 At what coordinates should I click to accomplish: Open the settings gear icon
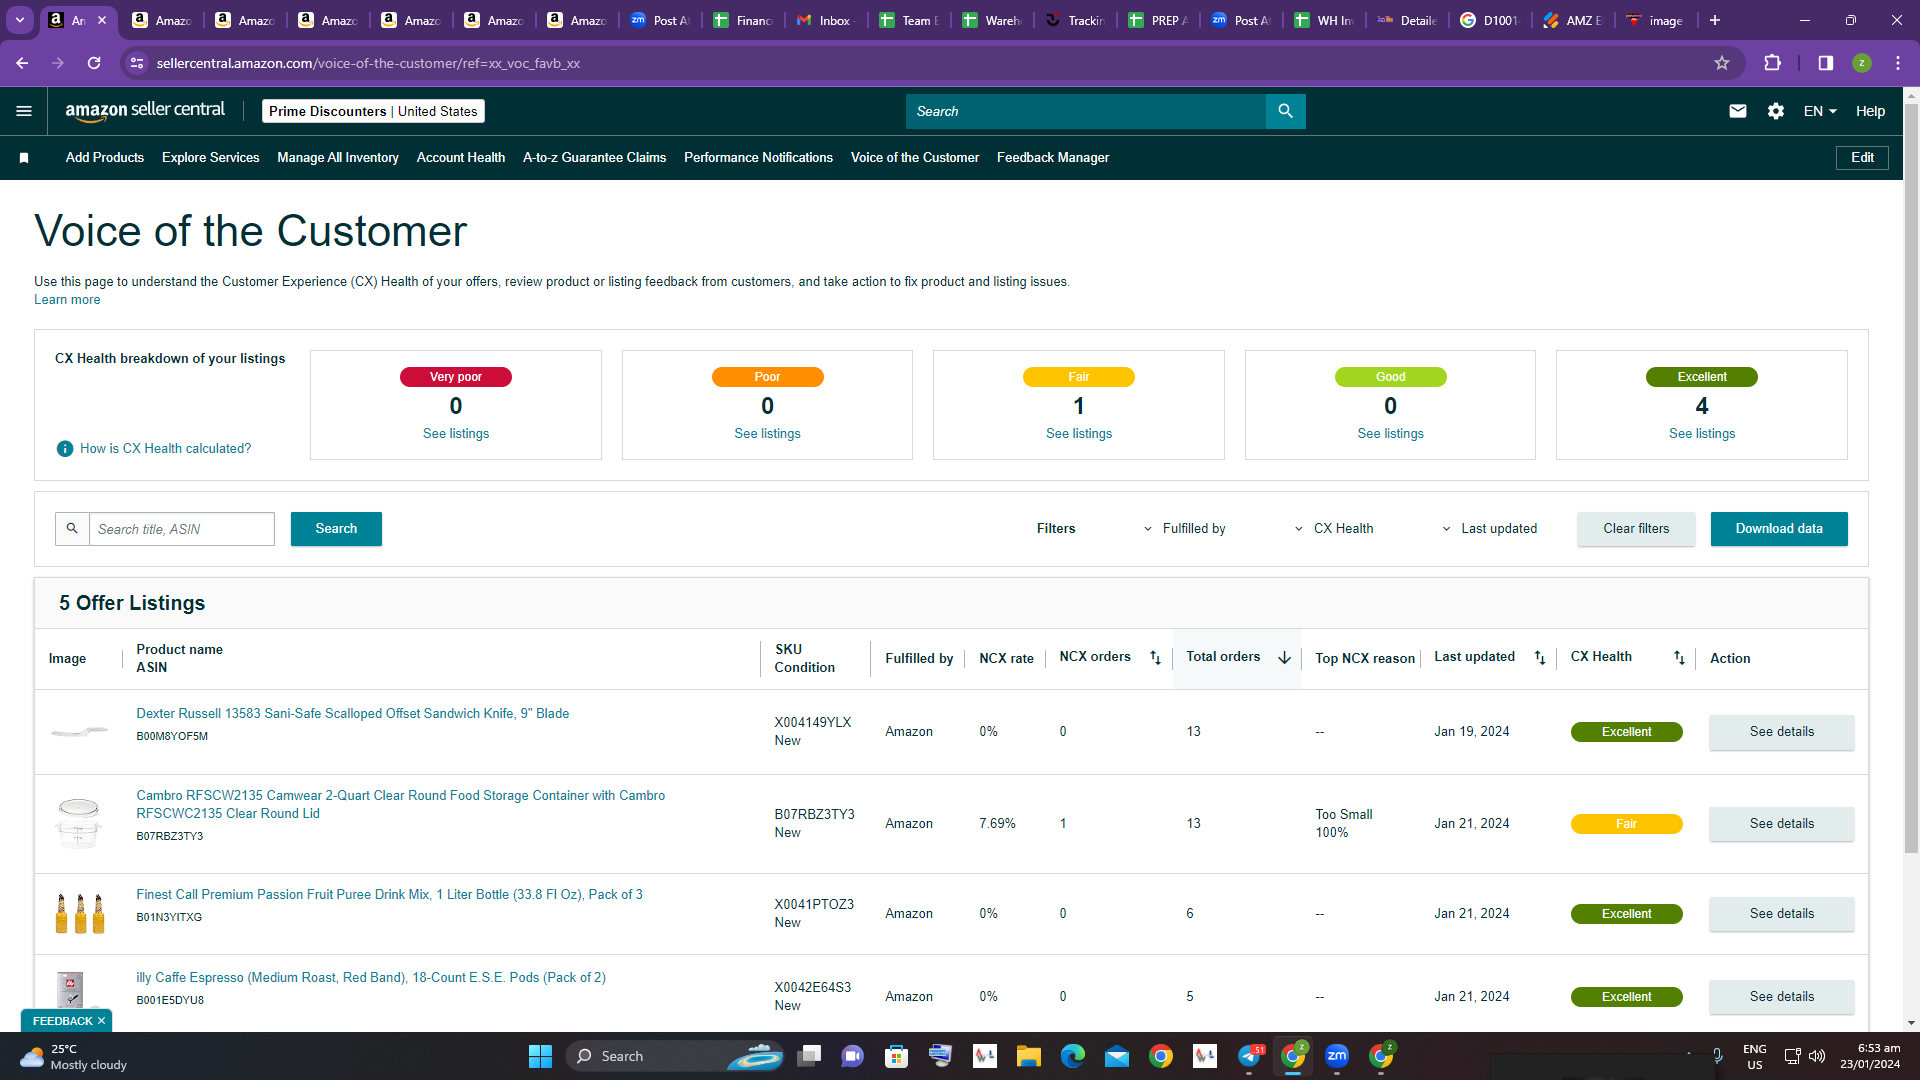[1776, 111]
